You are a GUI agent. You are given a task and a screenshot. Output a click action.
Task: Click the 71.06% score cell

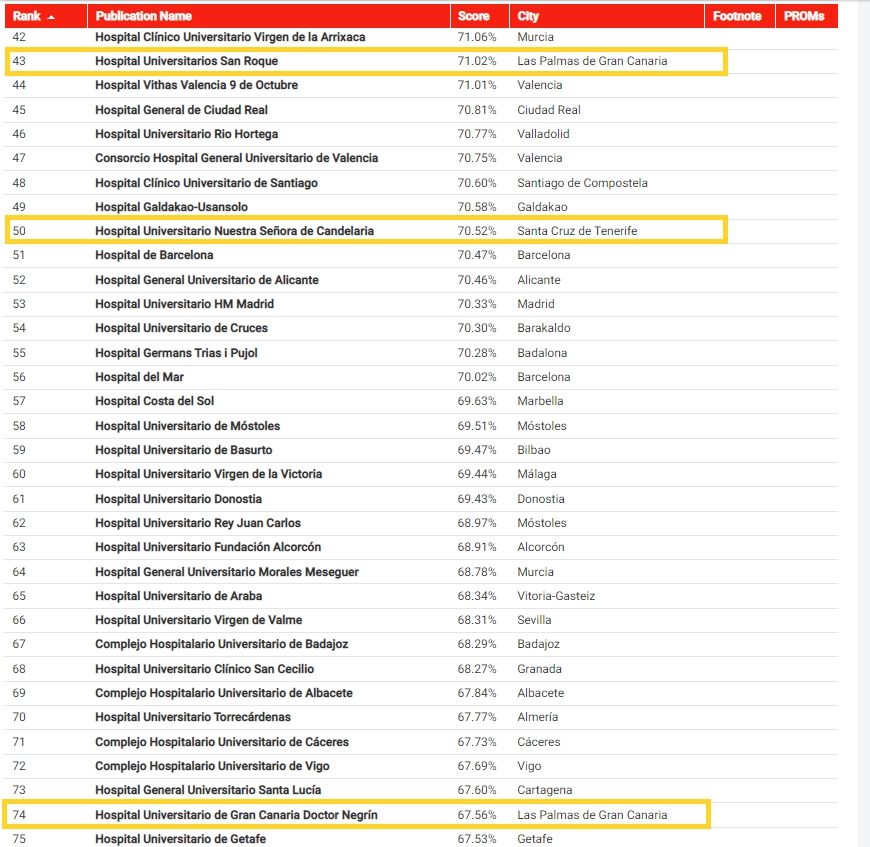point(477,37)
